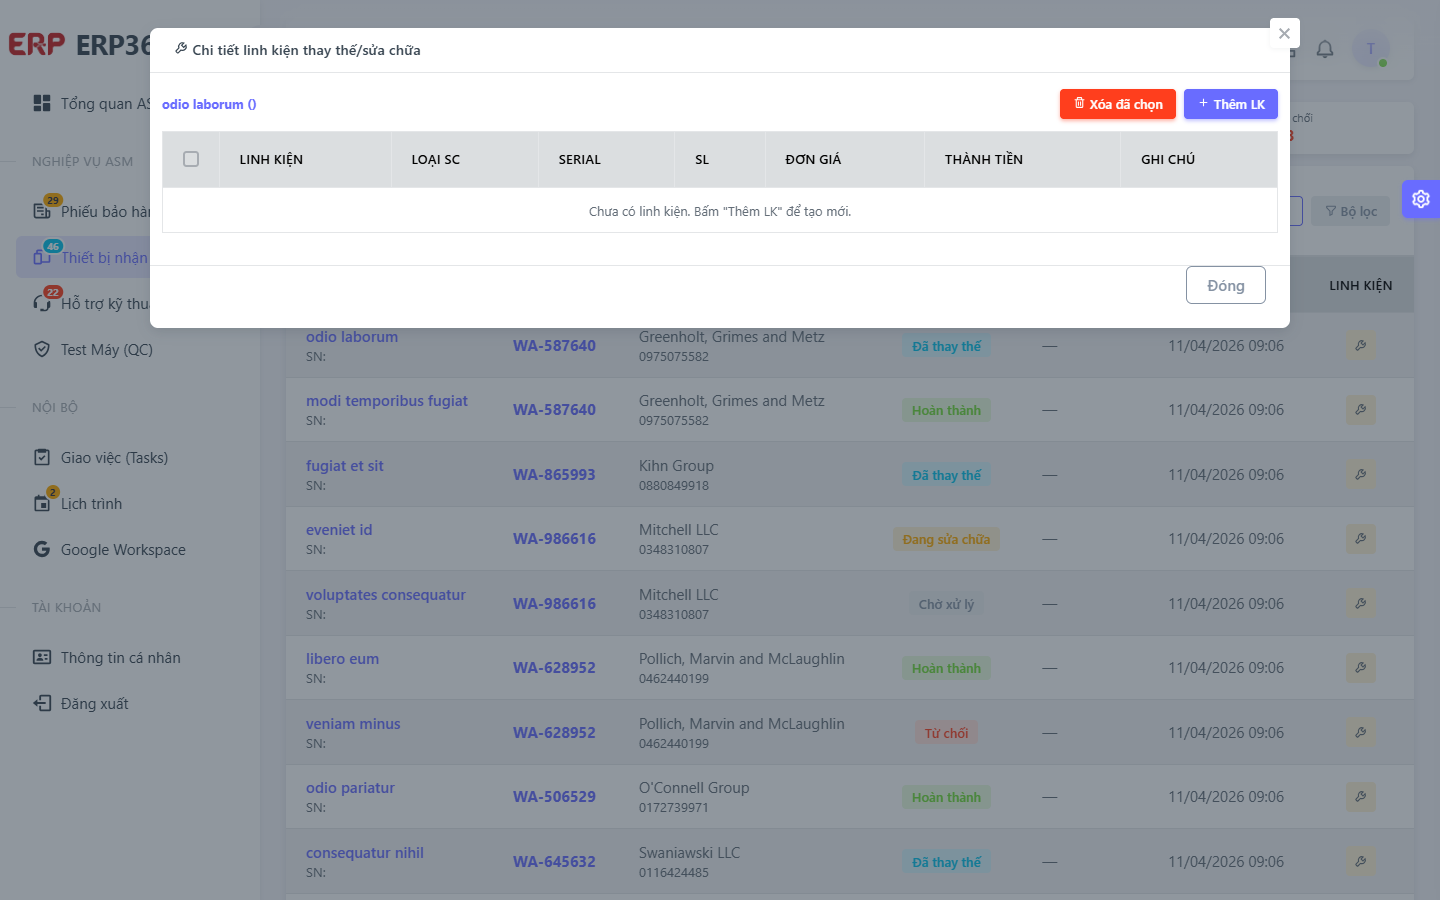This screenshot has height=900, width=1440.
Task: Click wrench icon for consequatur nihil row
Action: 1361,862
